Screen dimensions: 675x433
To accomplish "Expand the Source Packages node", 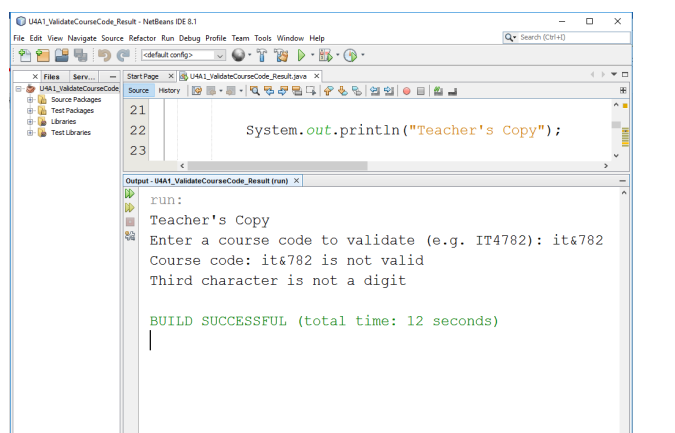I will coord(30,99).
